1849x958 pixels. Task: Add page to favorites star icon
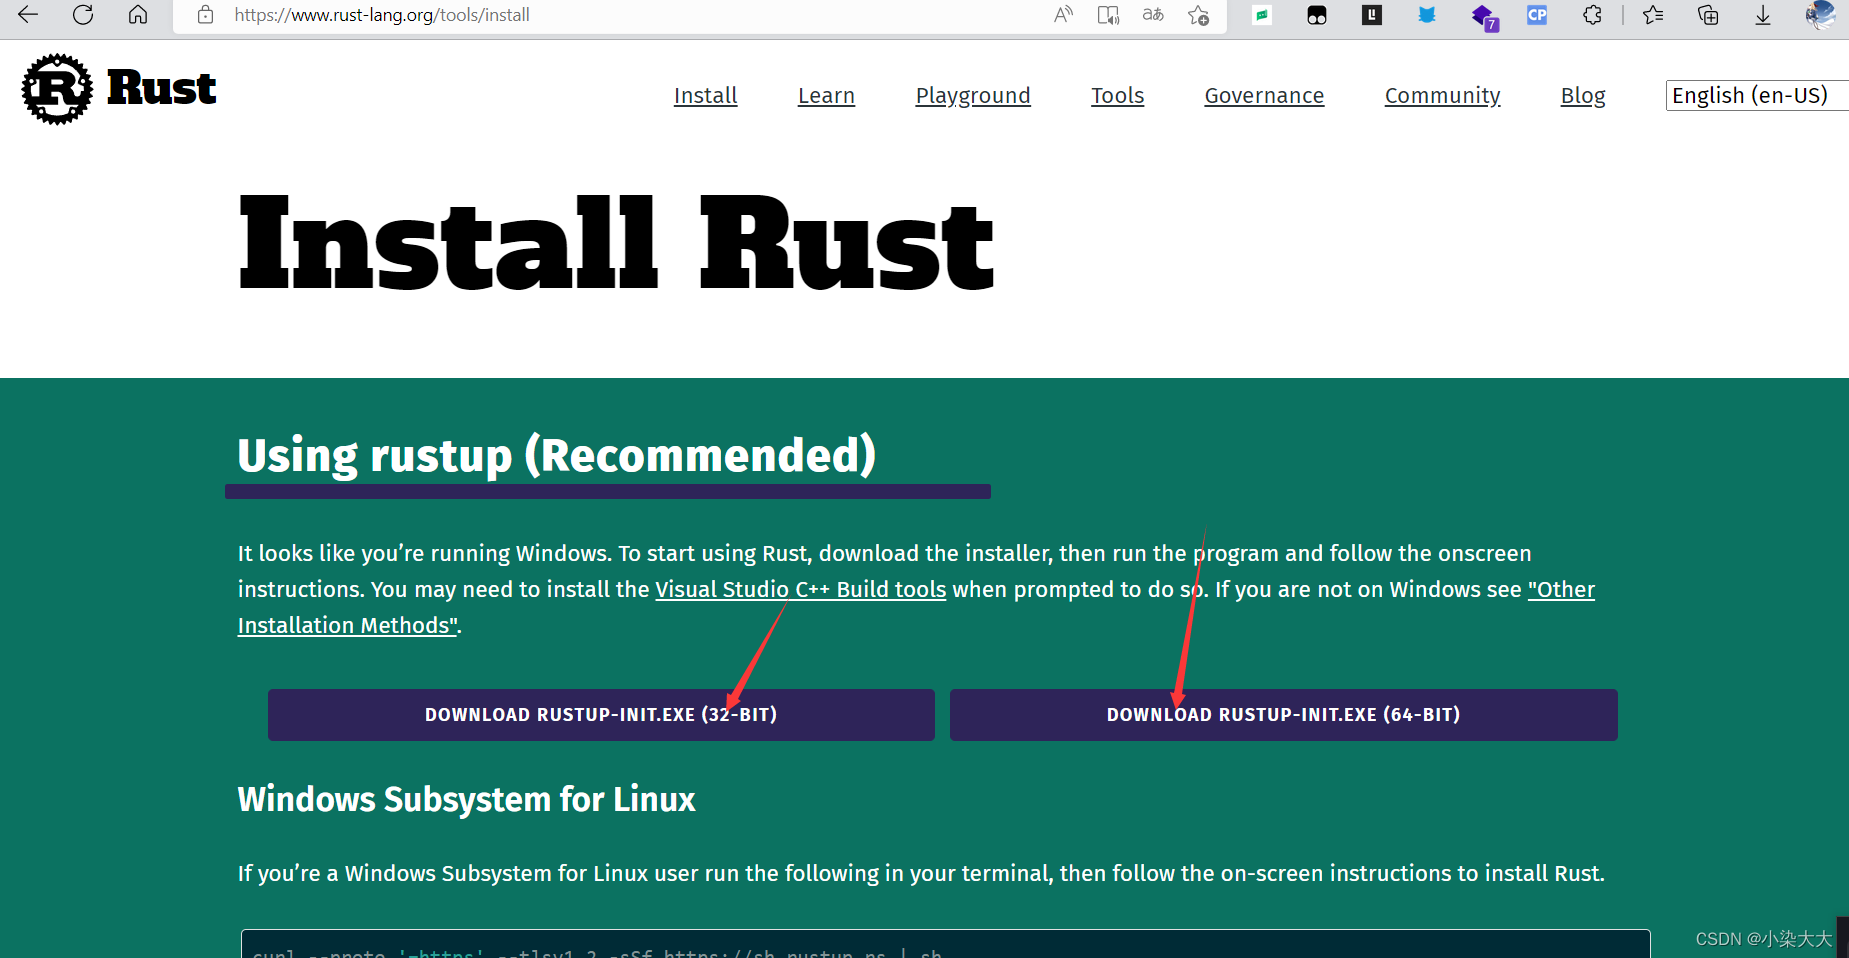[1198, 15]
